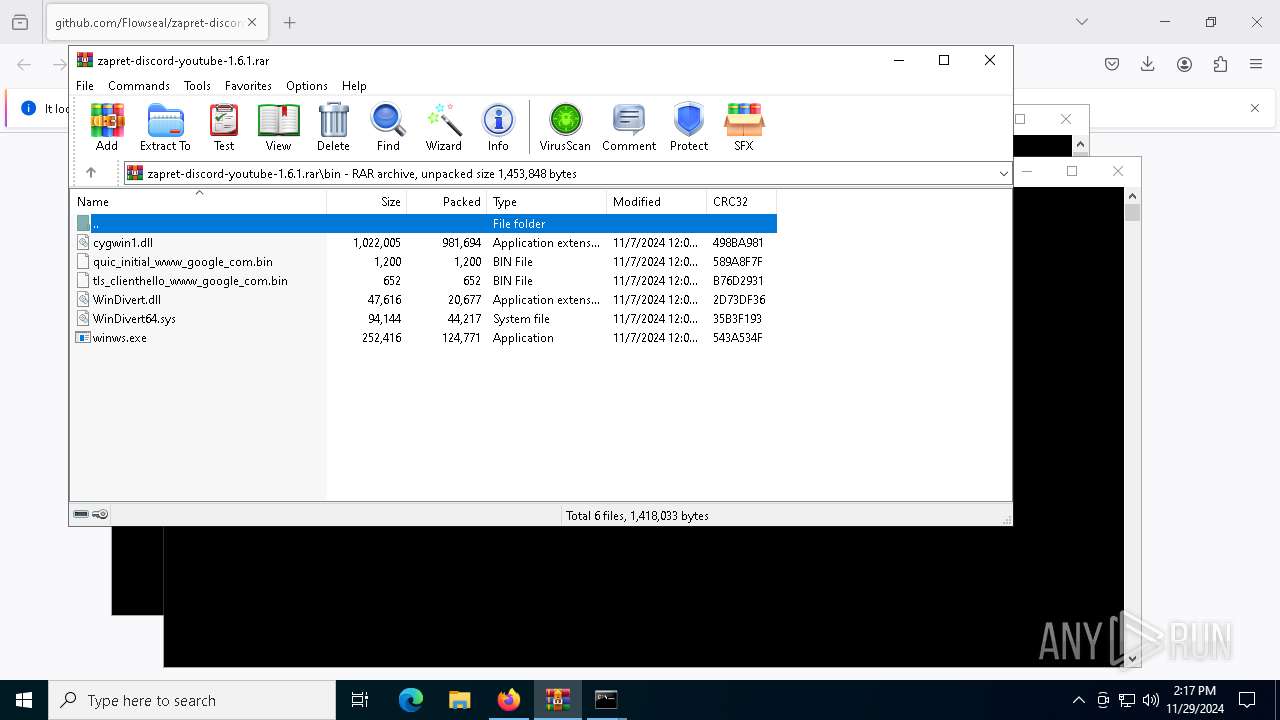Image resolution: width=1280 pixels, height=720 pixels.
Task: Open Task View on taskbar
Action: pos(360,700)
